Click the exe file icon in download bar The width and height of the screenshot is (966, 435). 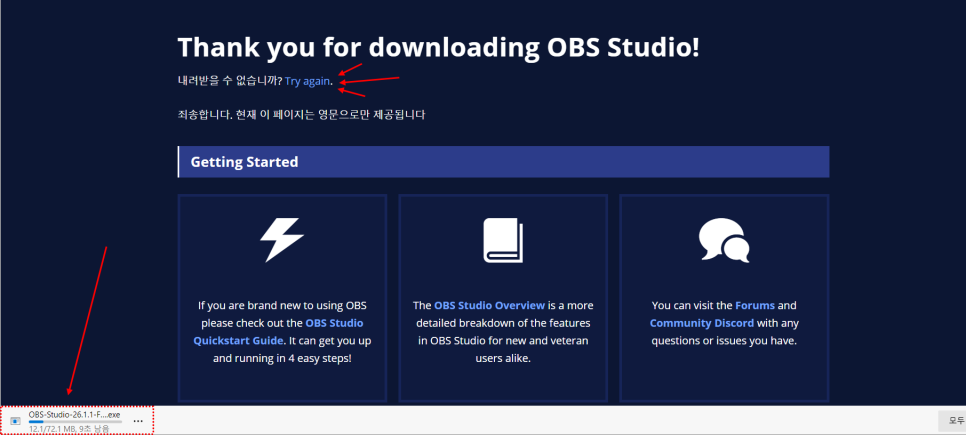[x=15, y=421]
